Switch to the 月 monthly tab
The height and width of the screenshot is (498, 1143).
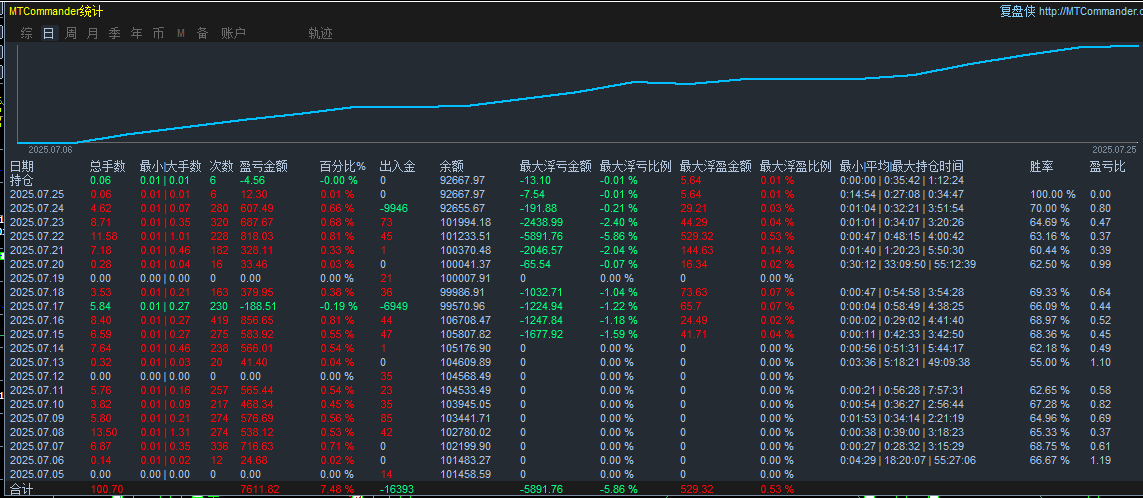pos(93,33)
